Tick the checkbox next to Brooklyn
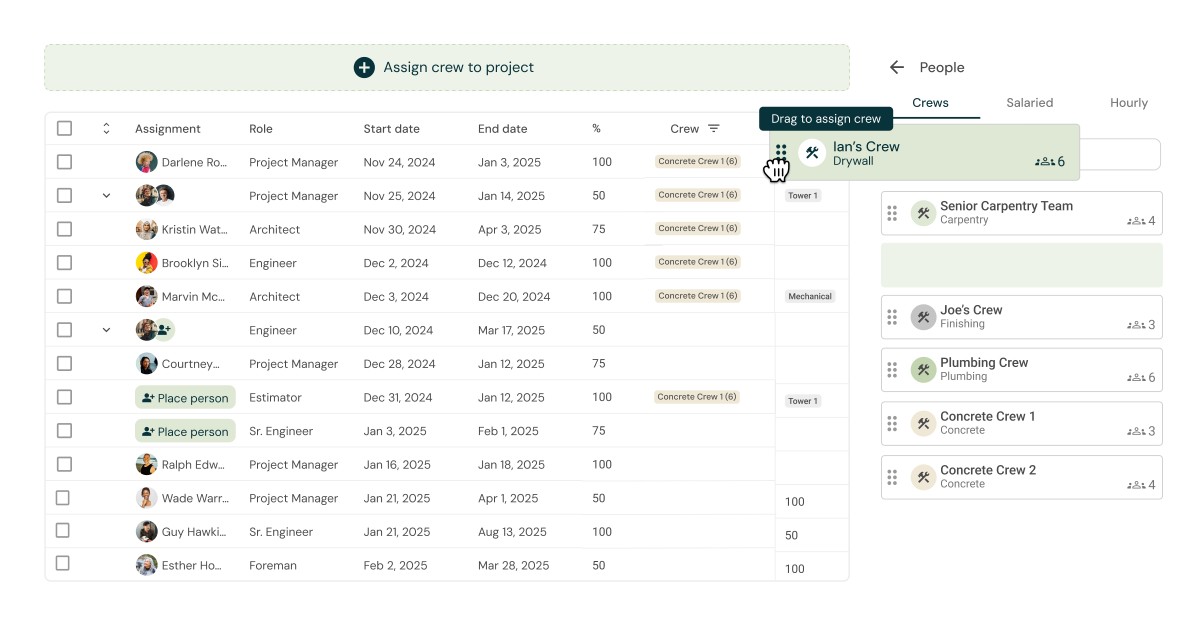 tap(64, 263)
